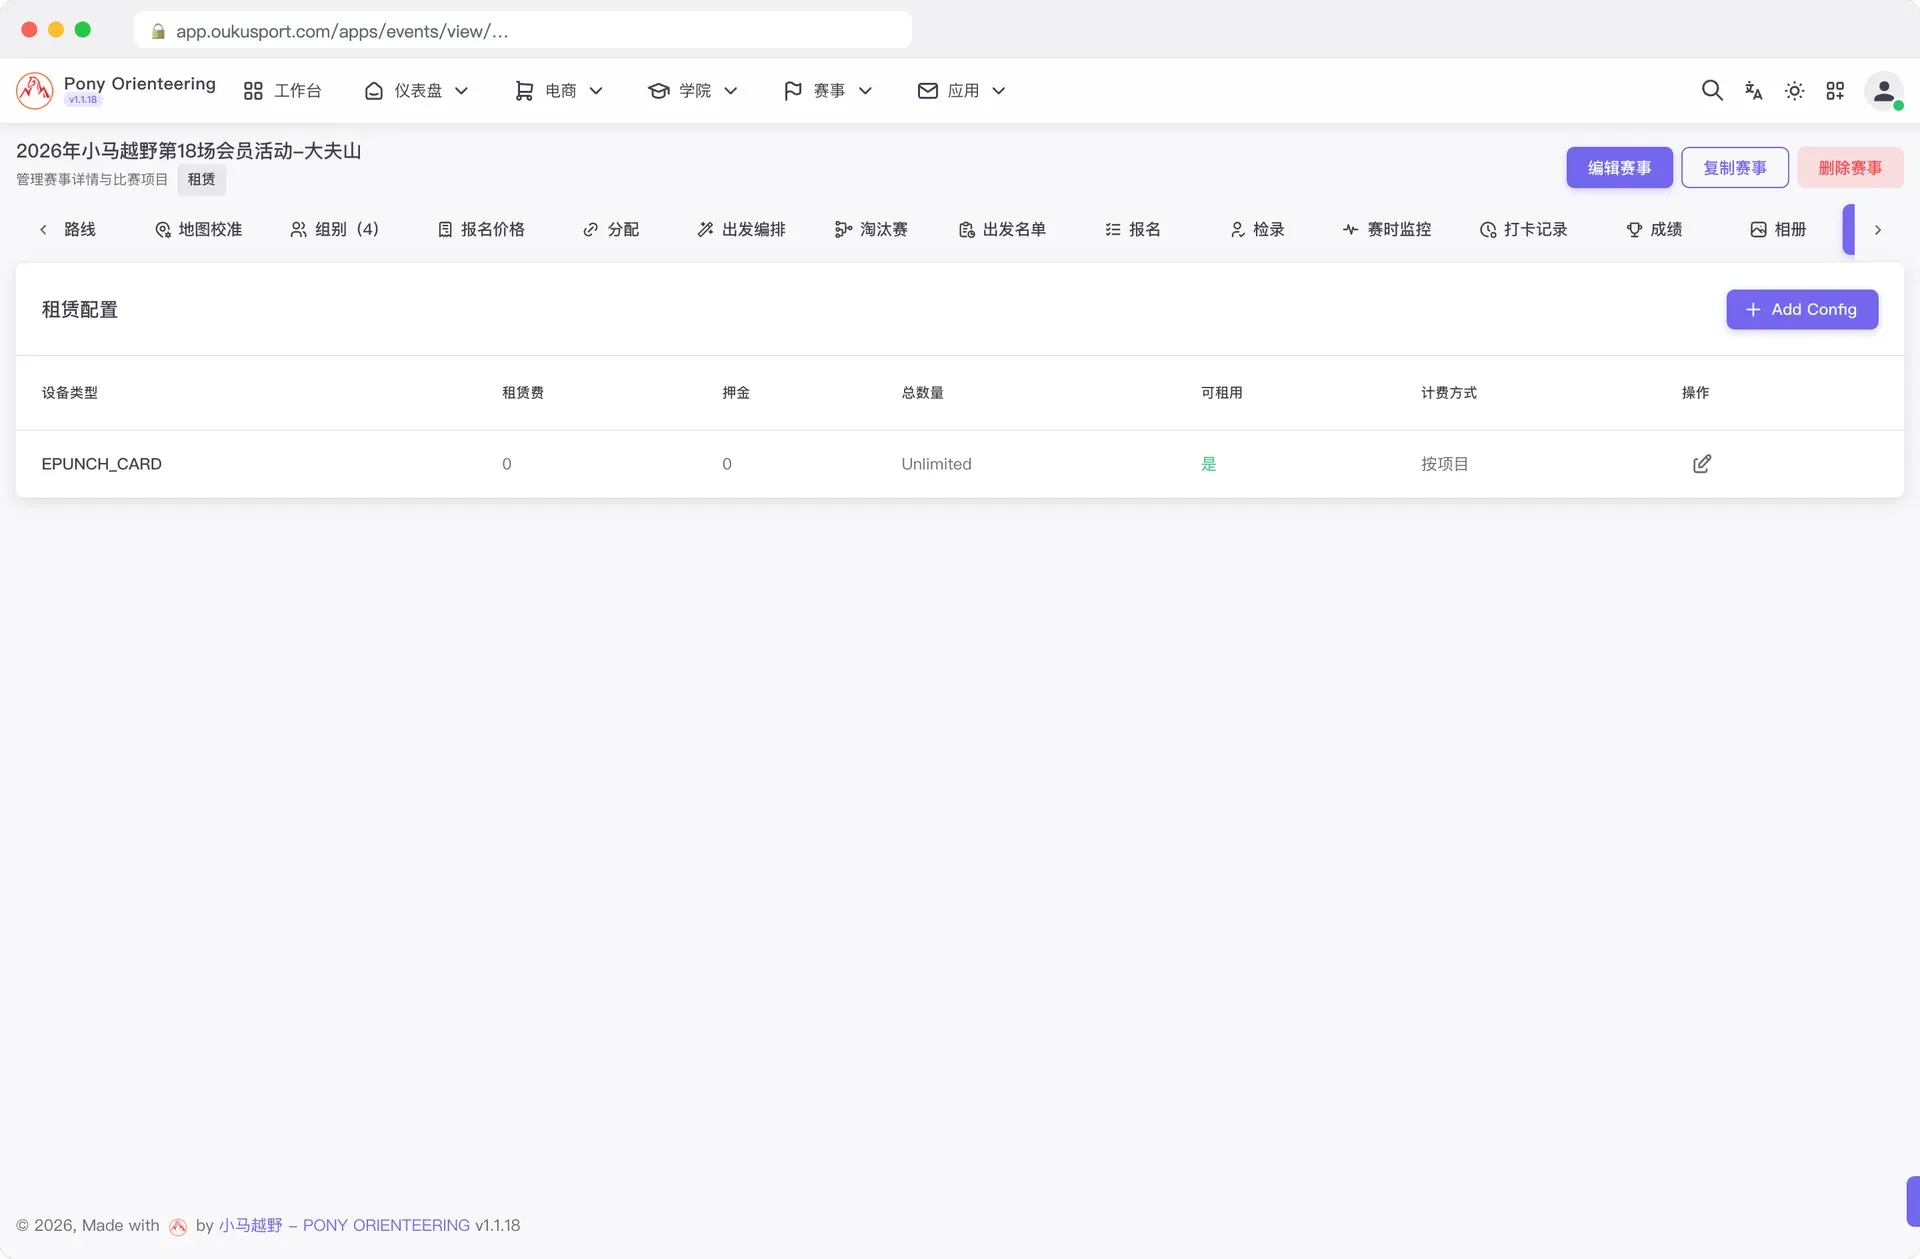Switch to the 路线 tab
This screenshot has height=1259, width=1920.
click(x=80, y=230)
